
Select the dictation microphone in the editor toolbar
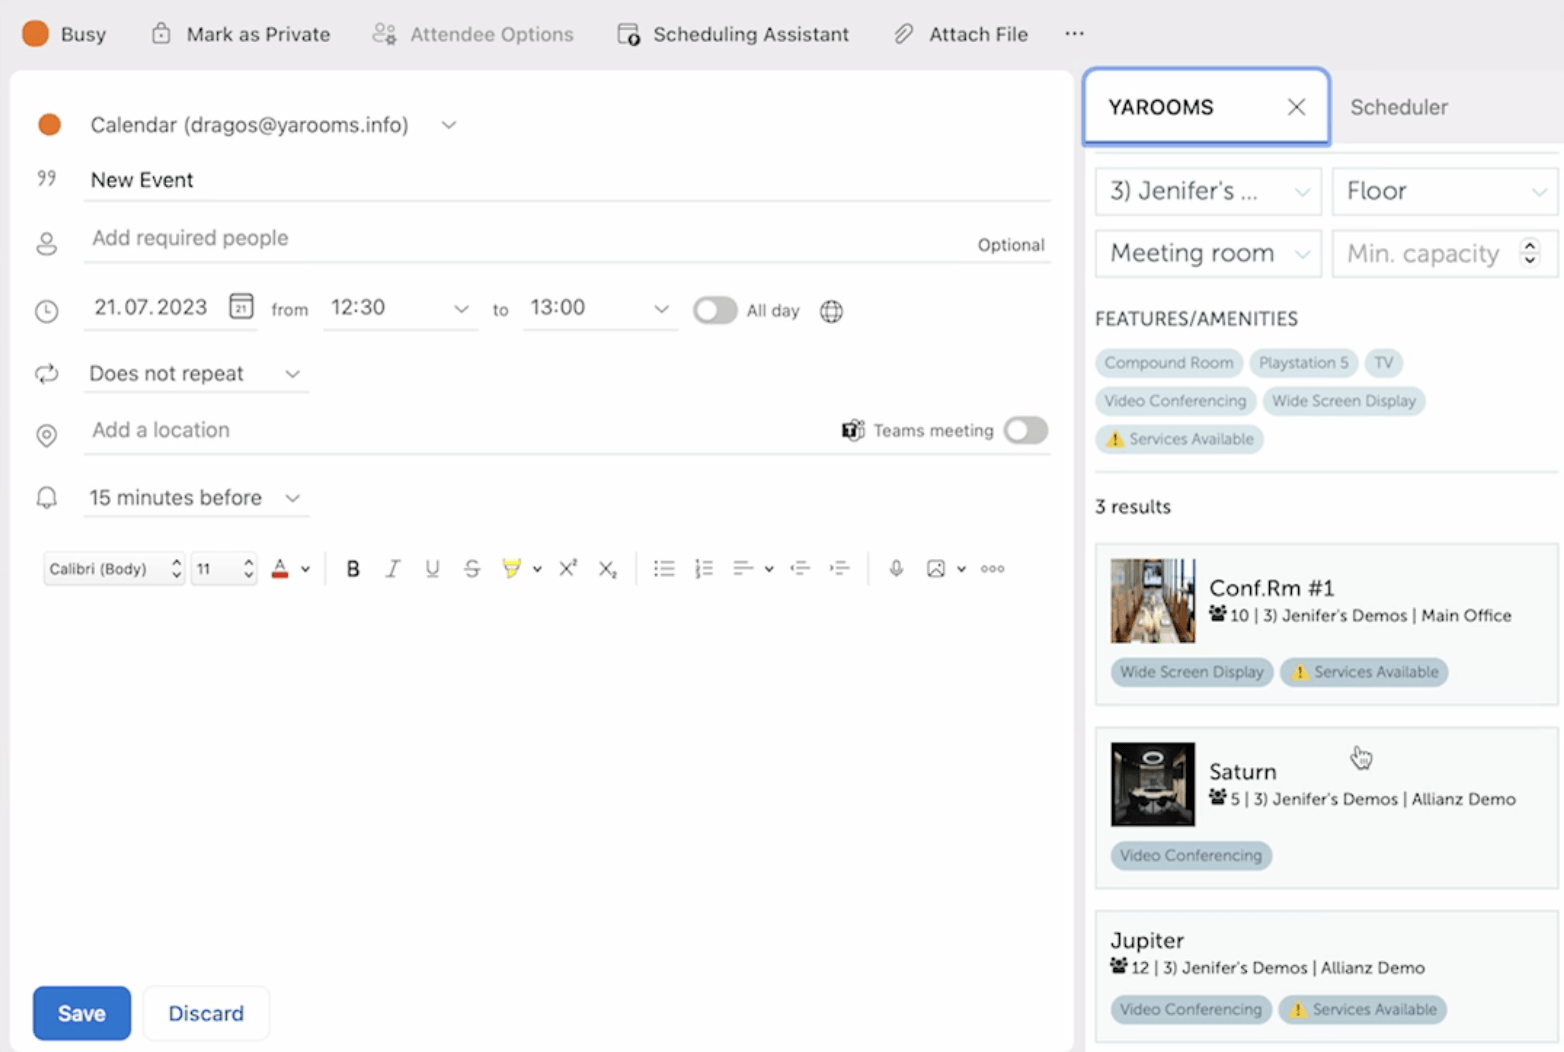(x=895, y=568)
